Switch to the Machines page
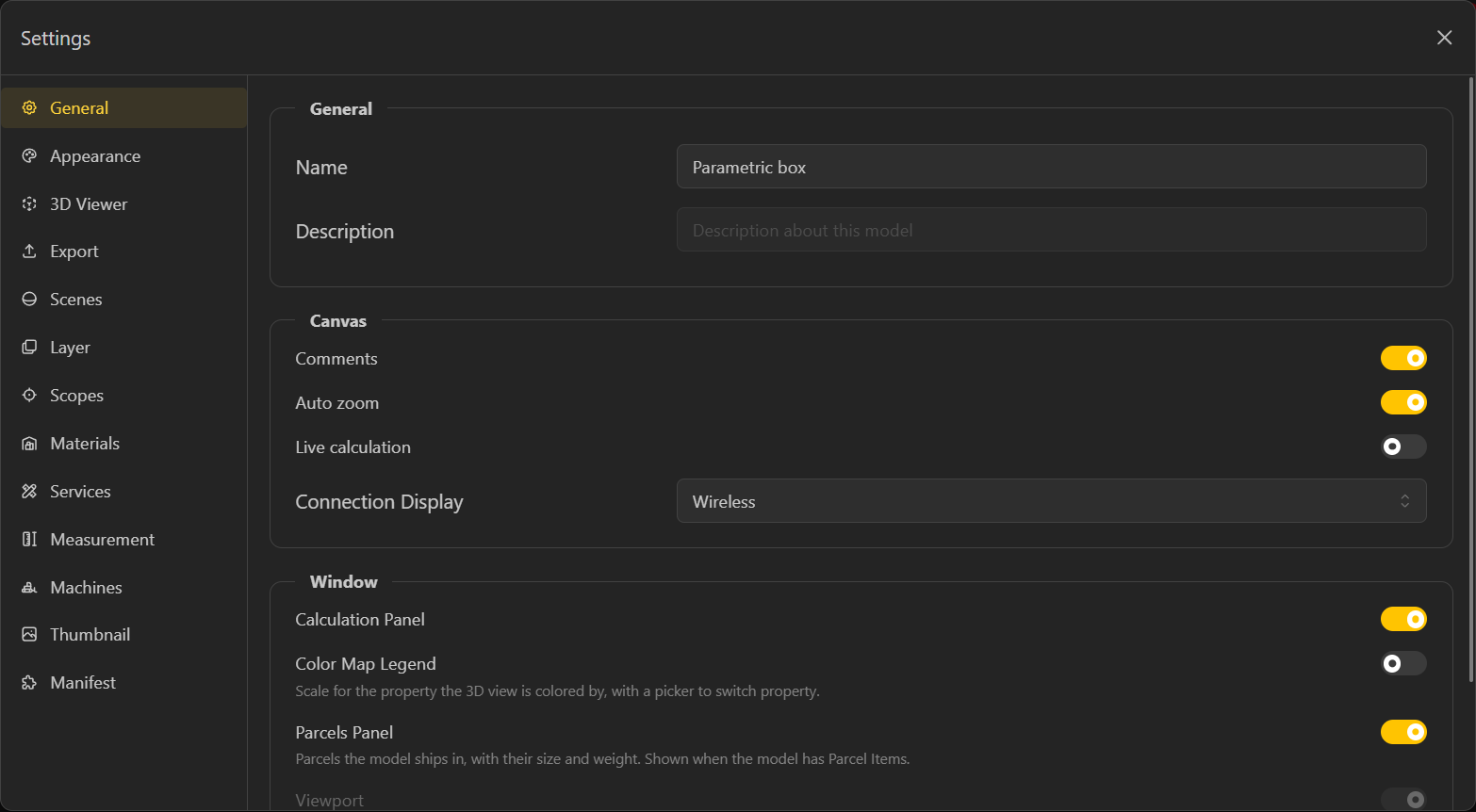The image size is (1476, 812). [124, 588]
